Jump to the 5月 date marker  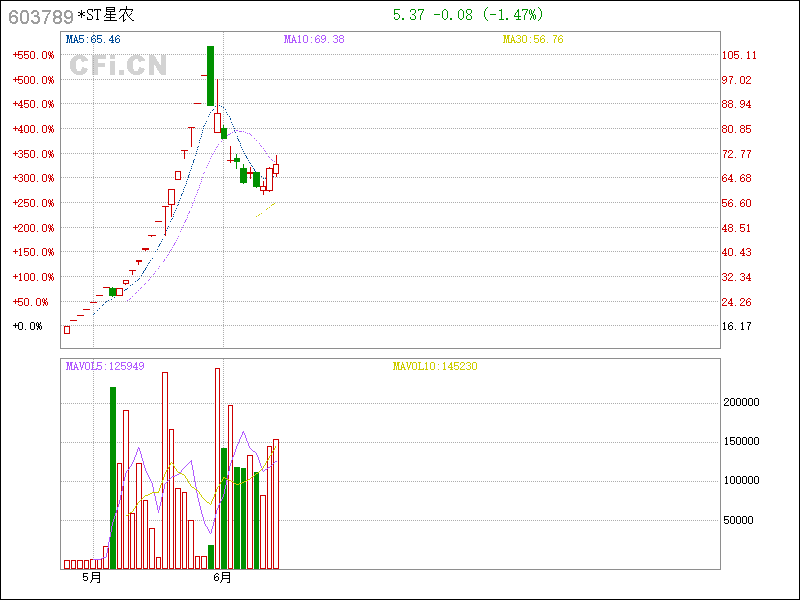[92, 577]
